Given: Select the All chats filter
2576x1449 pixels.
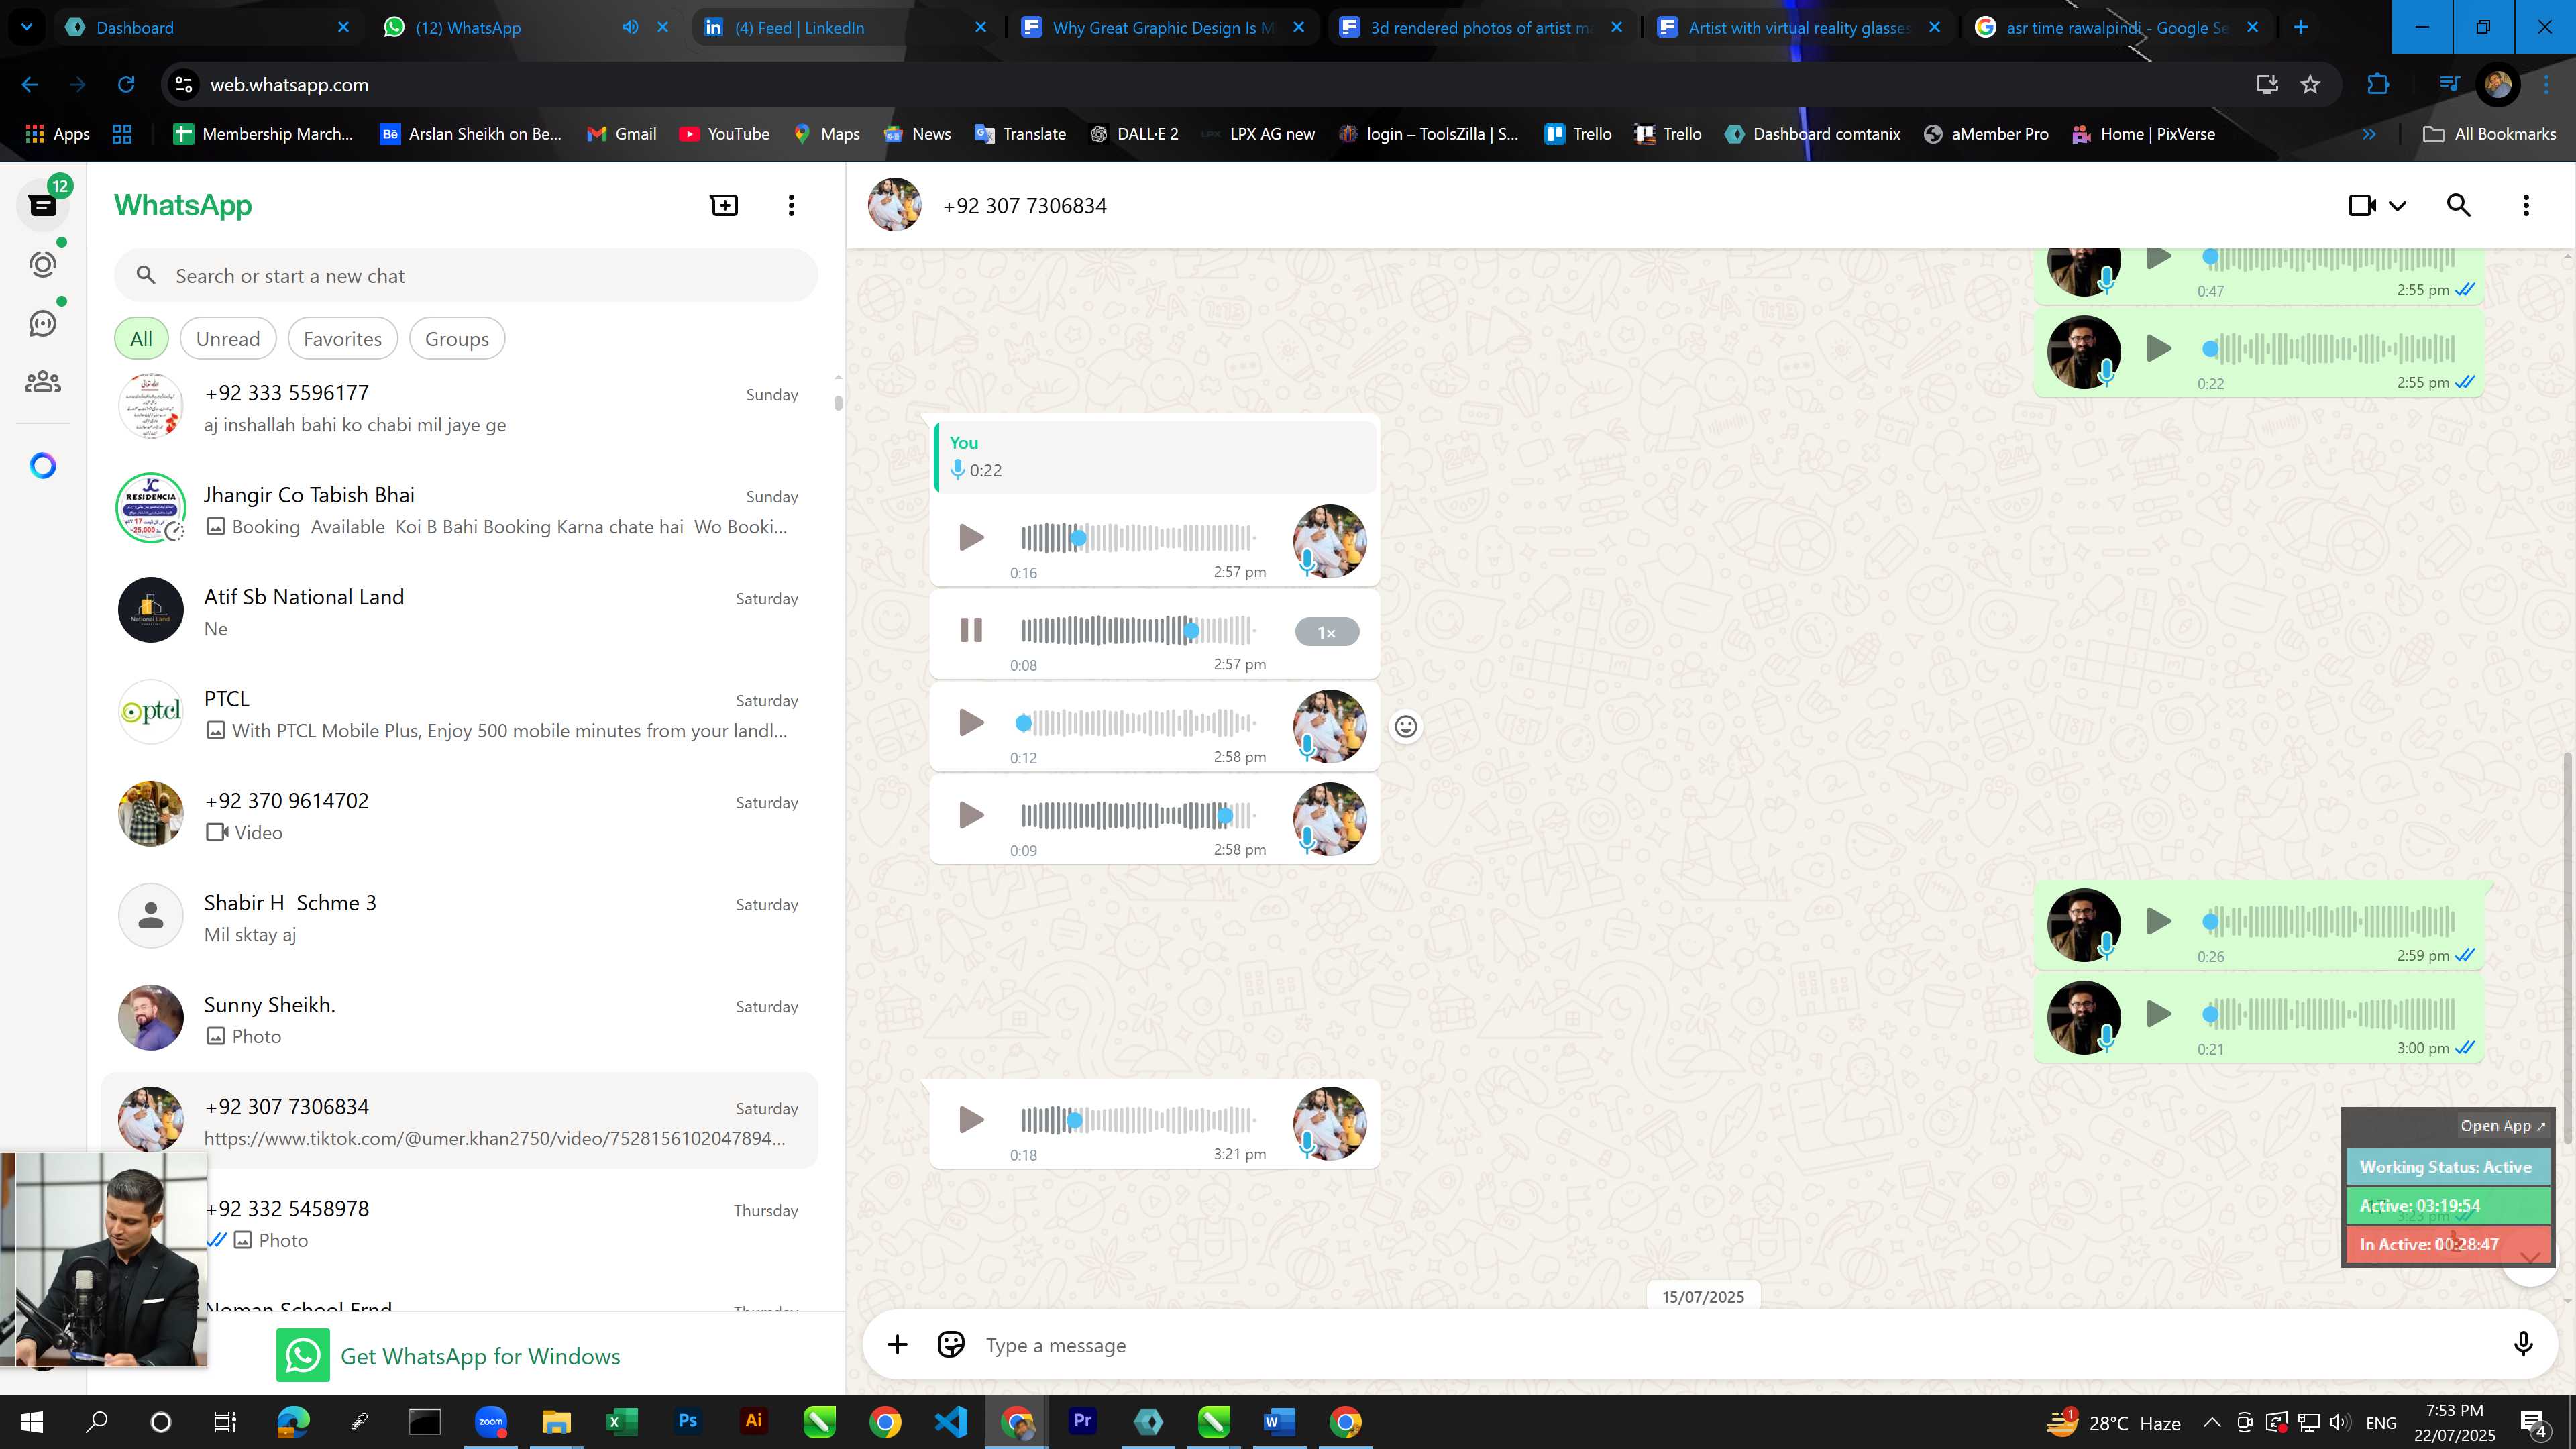Looking at the screenshot, I should point(141,339).
